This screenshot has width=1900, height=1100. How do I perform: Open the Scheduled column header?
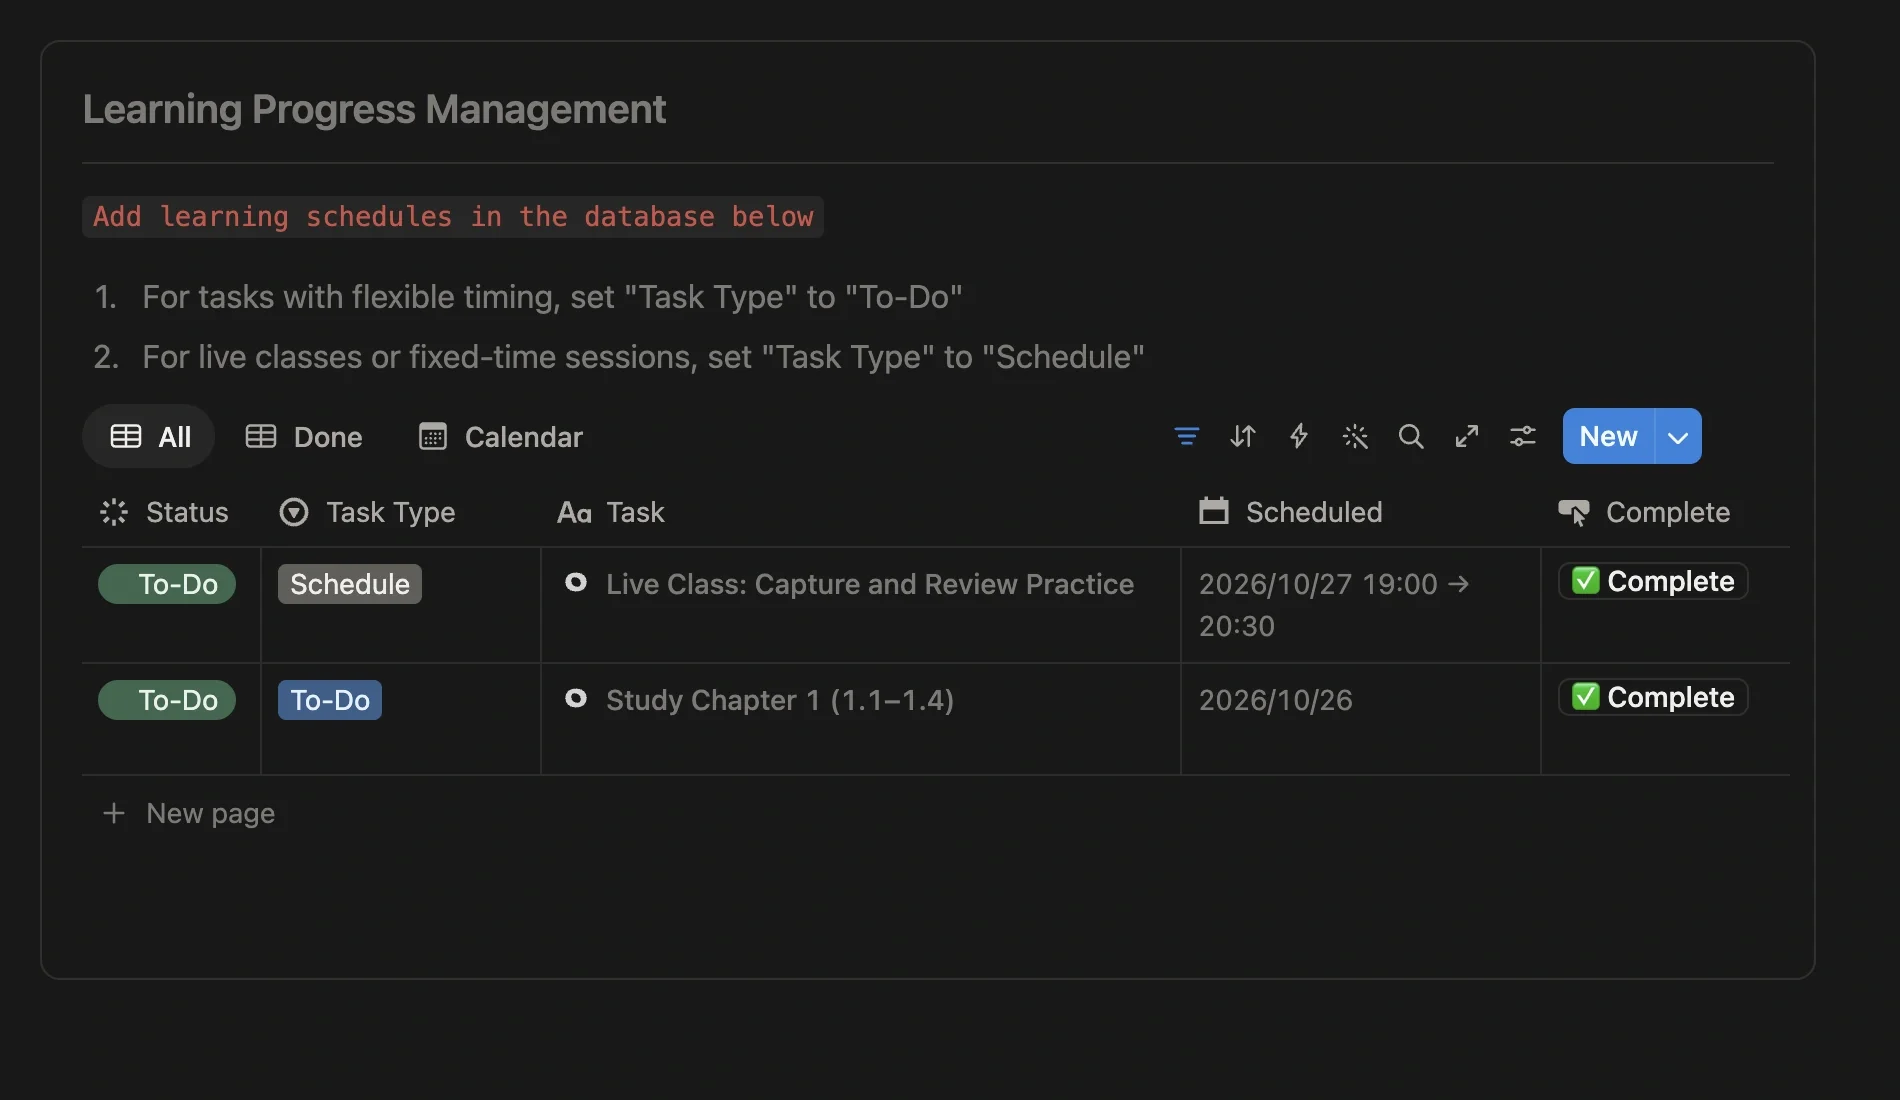pos(1291,512)
